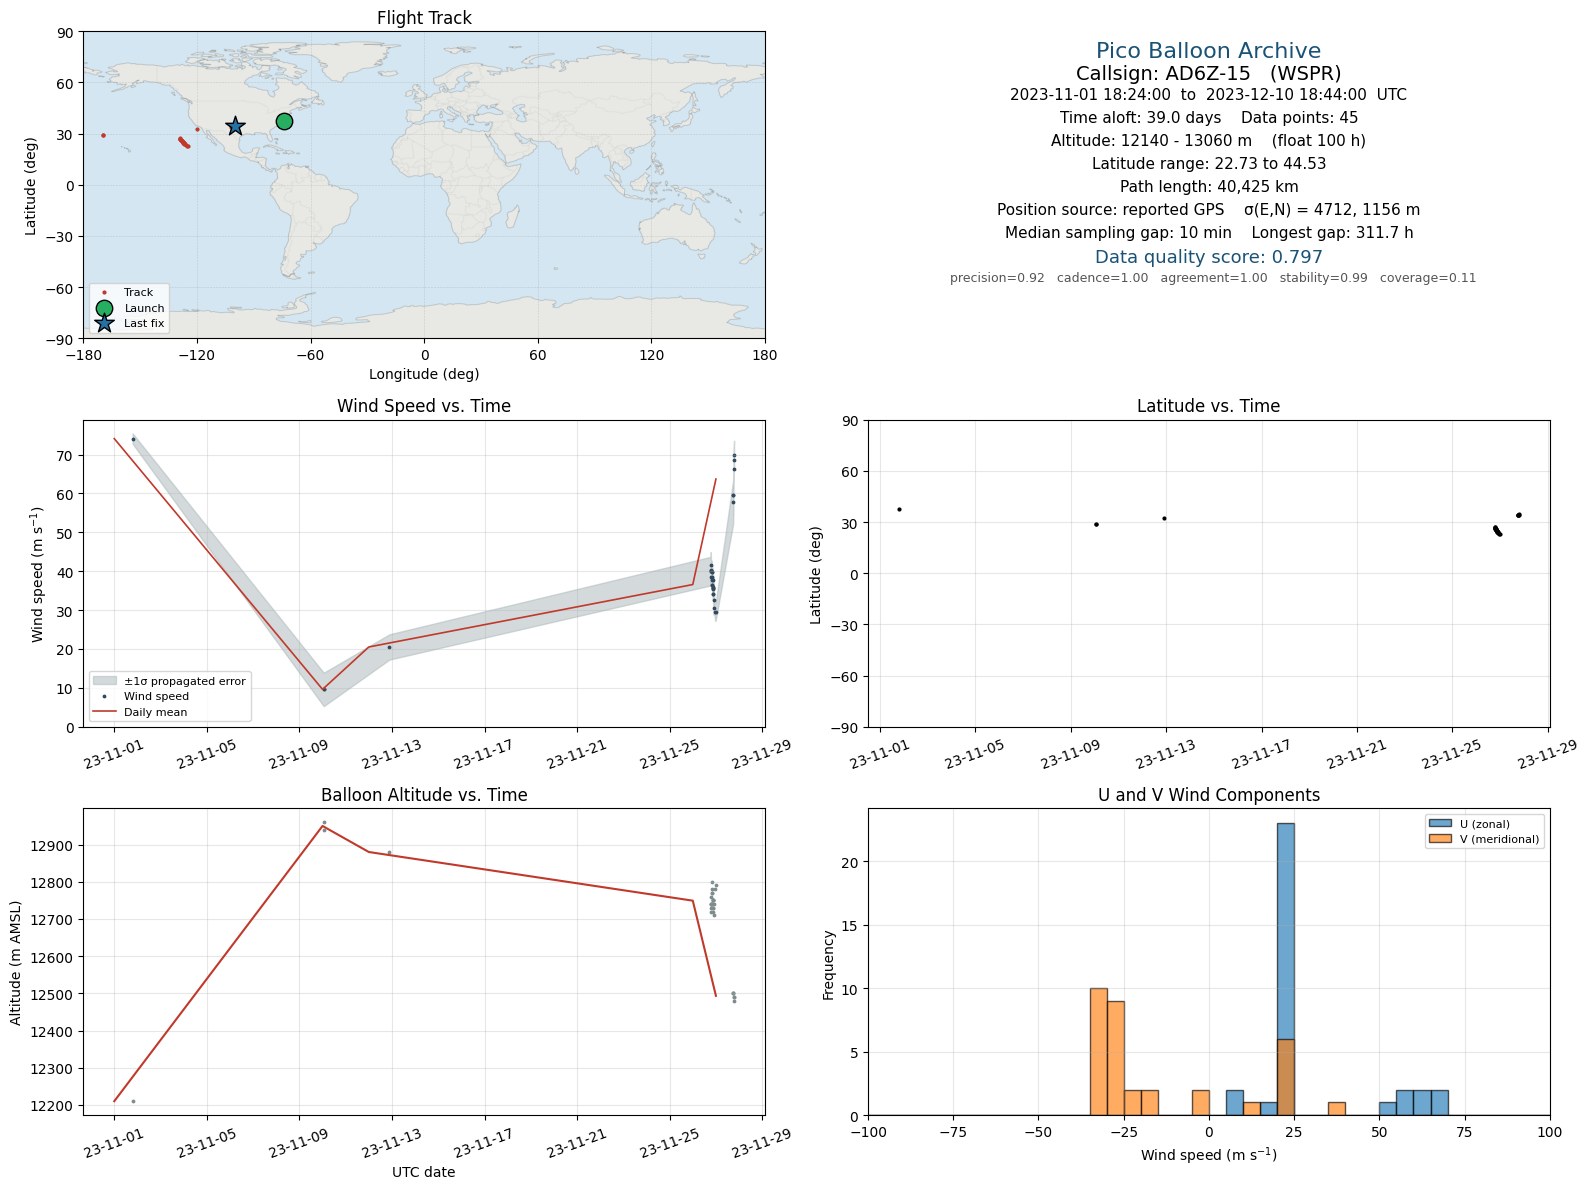Select the "UTC date" axis label

tap(424, 1172)
